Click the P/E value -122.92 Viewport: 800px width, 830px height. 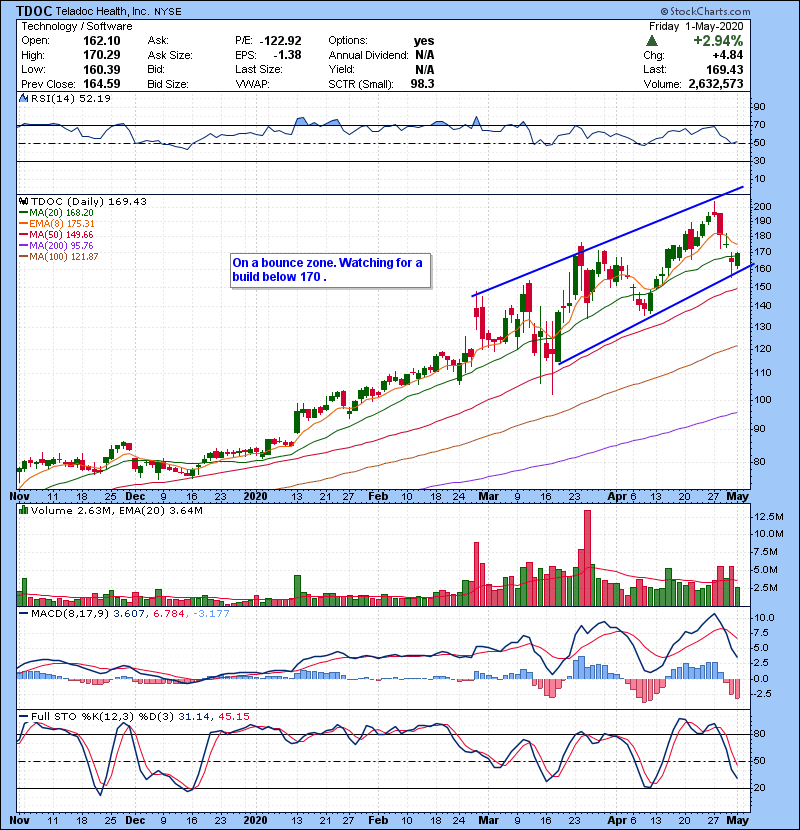pyautogui.click(x=280, y=41)
